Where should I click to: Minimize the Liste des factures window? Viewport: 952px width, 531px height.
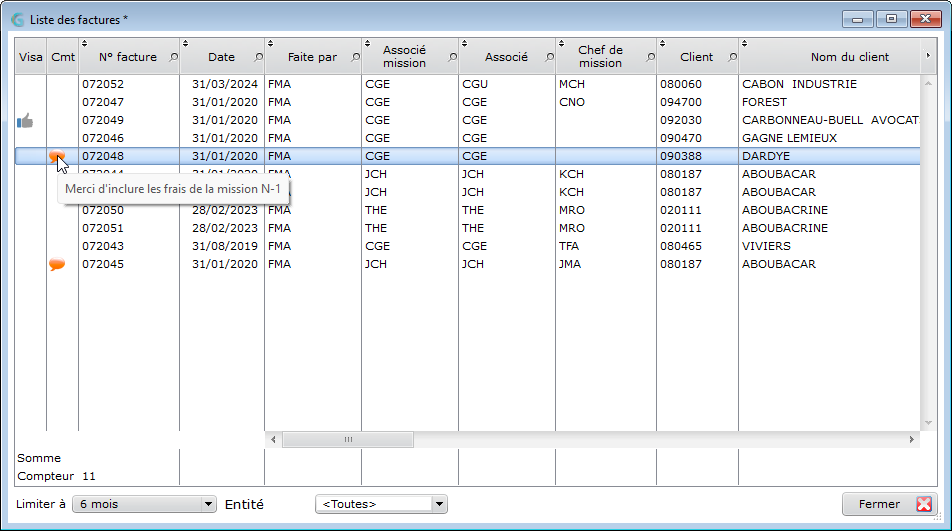[x=857, y=19]
